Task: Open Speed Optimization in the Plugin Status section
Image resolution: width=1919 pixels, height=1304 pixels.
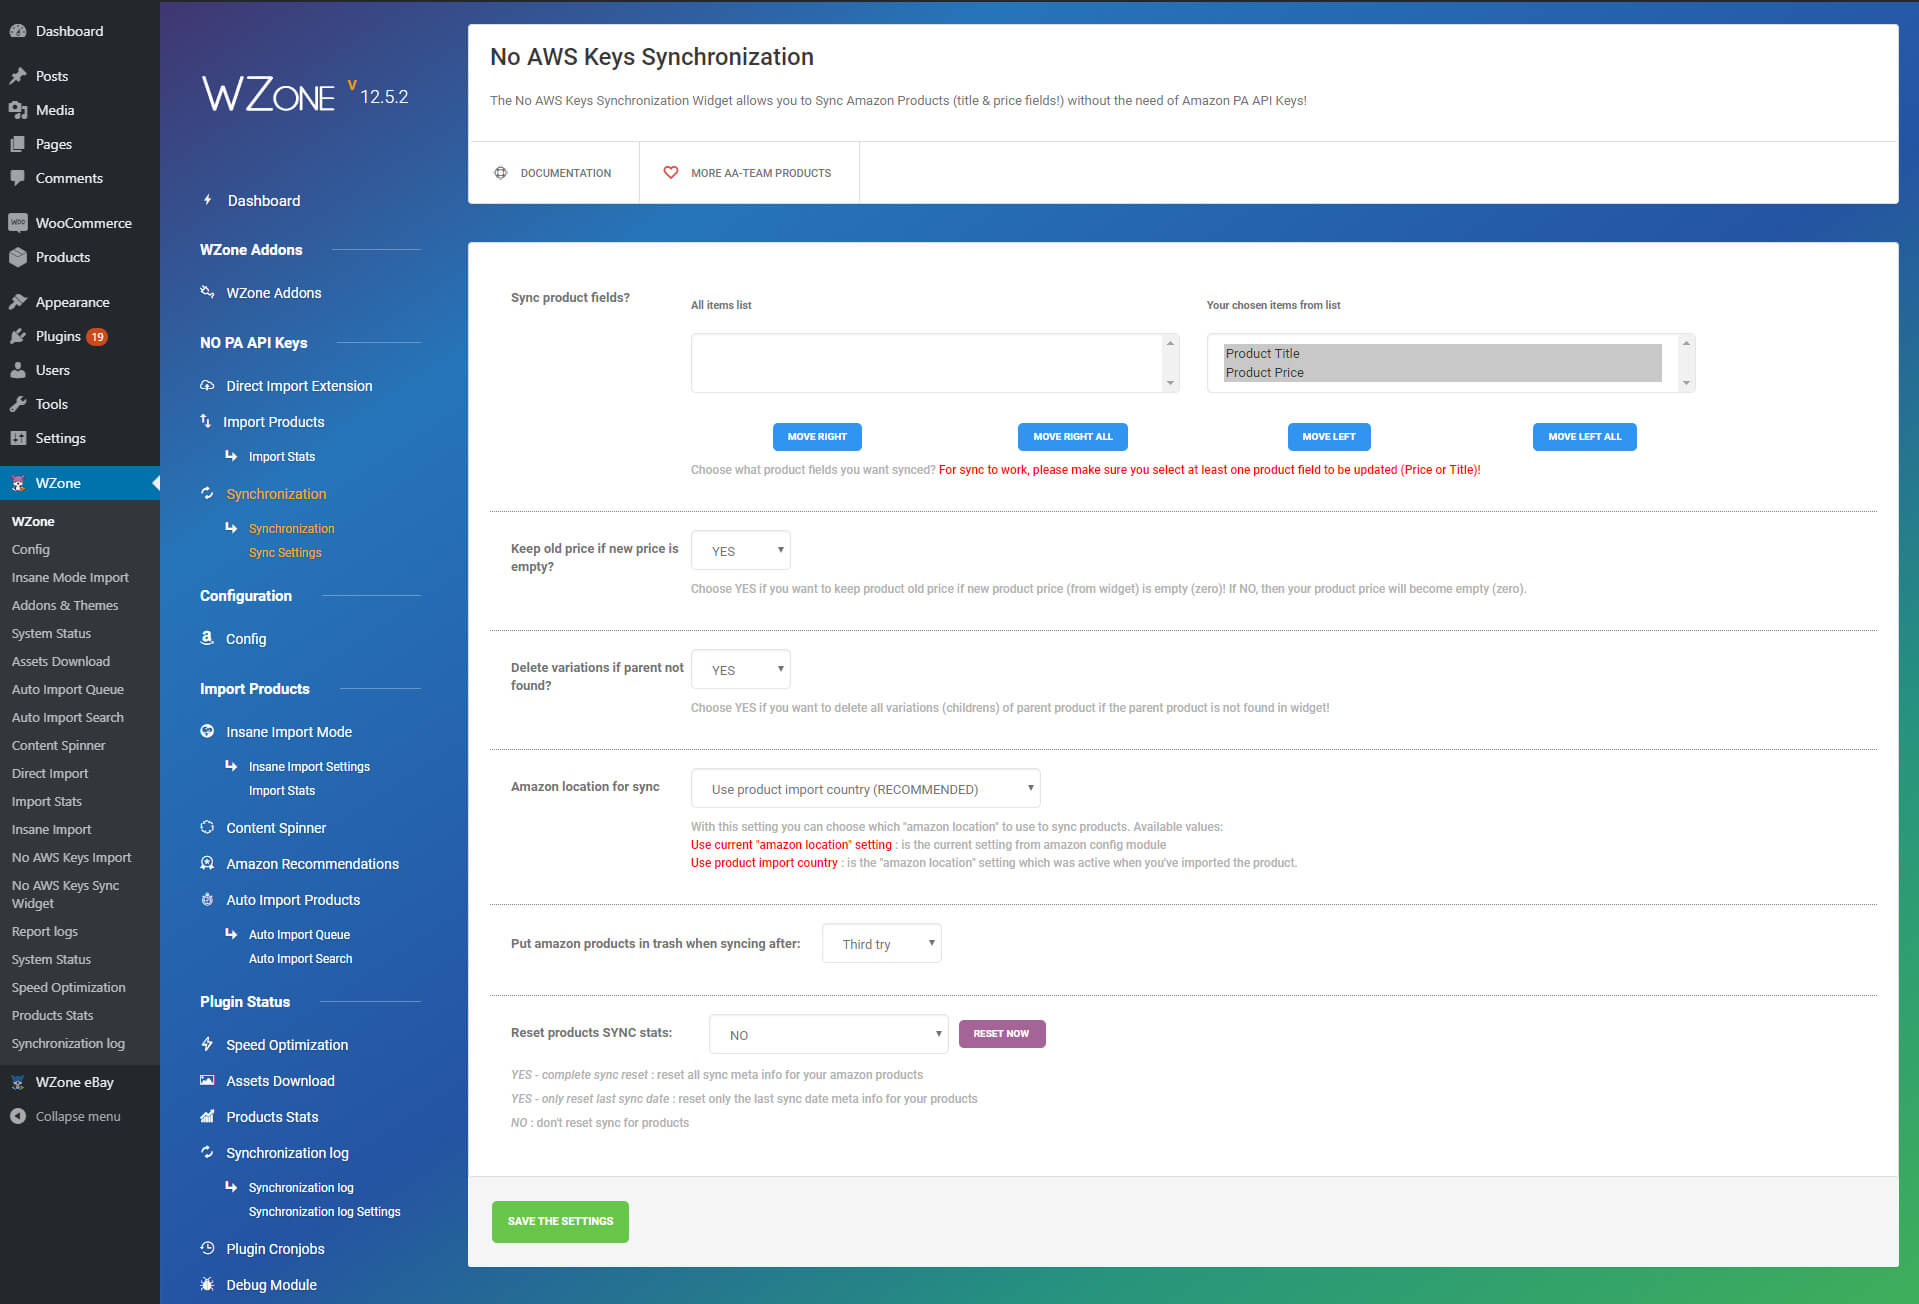Action: click(287, 1045)
